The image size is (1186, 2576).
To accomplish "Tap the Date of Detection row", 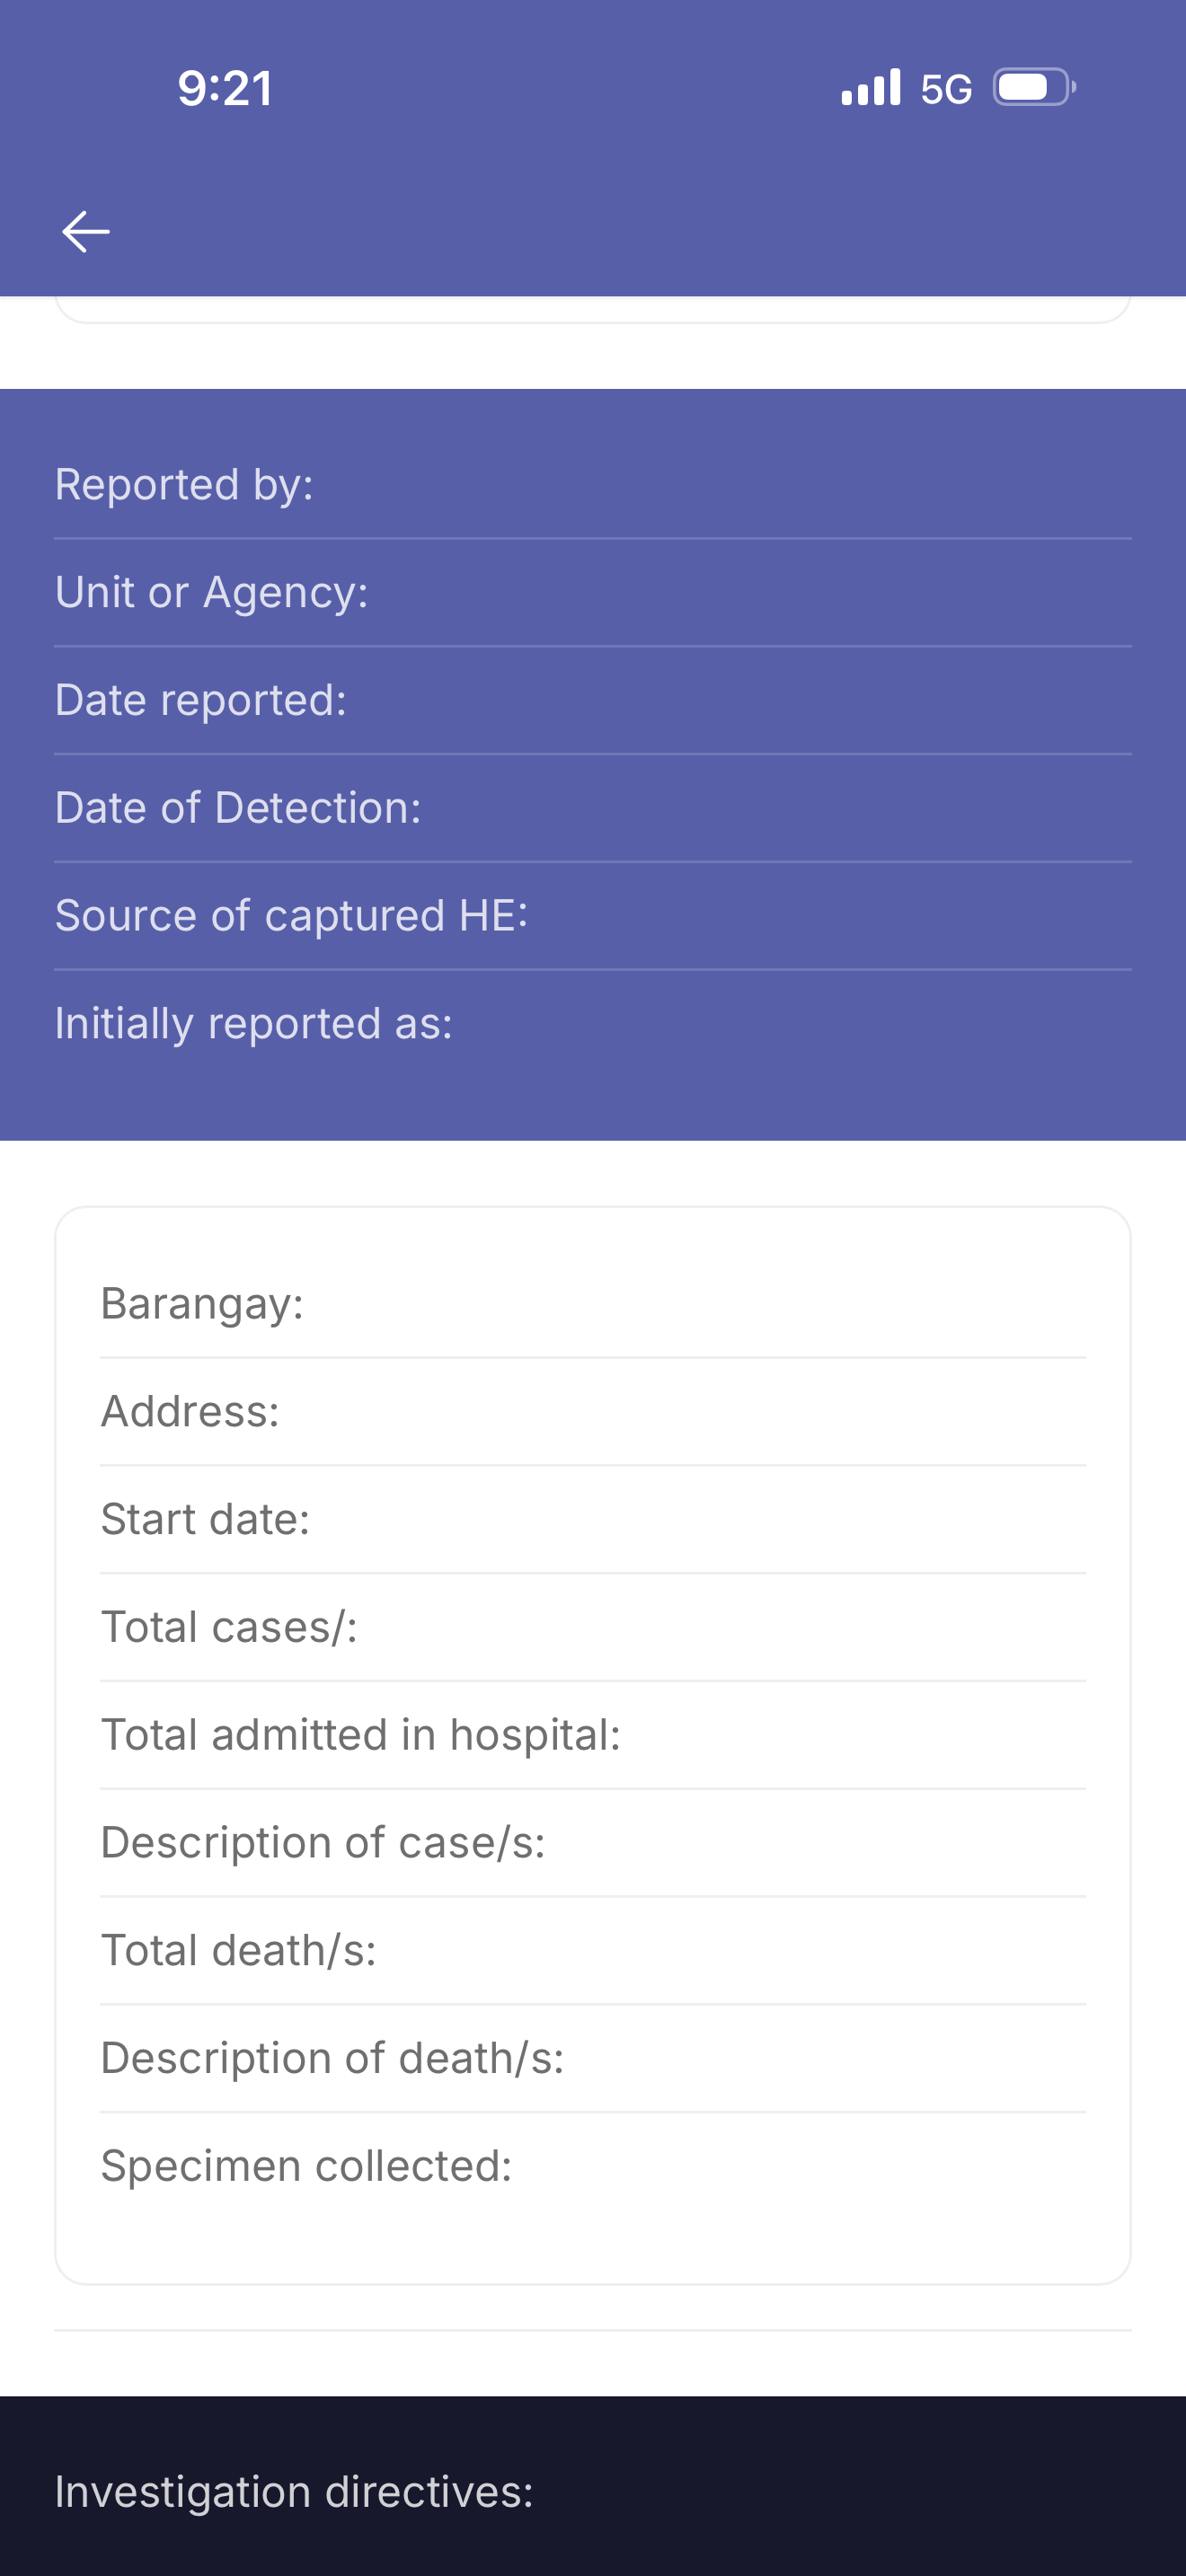I will (x=592, y=808).
